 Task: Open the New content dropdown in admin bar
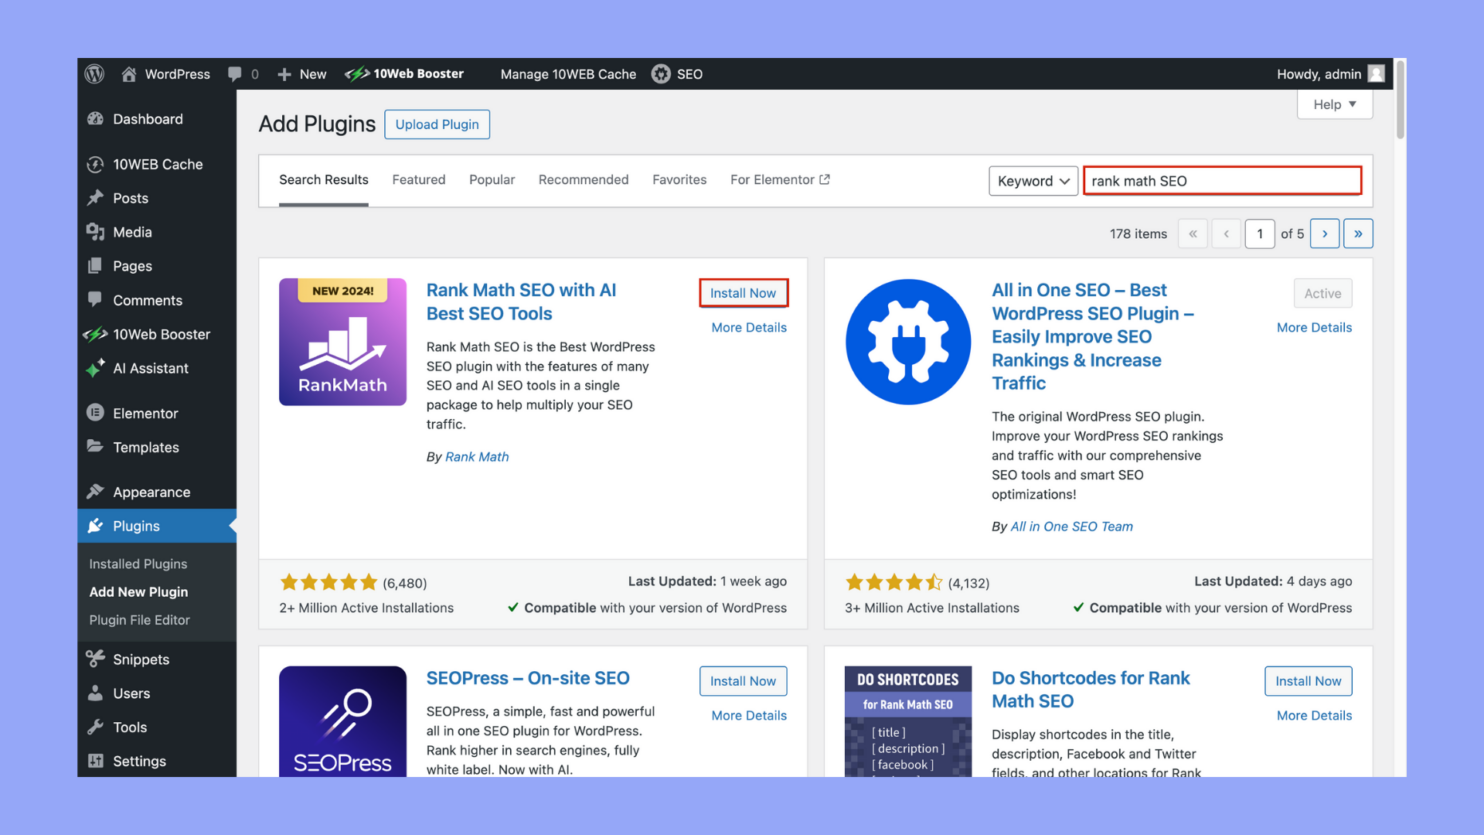pos(301,74)
